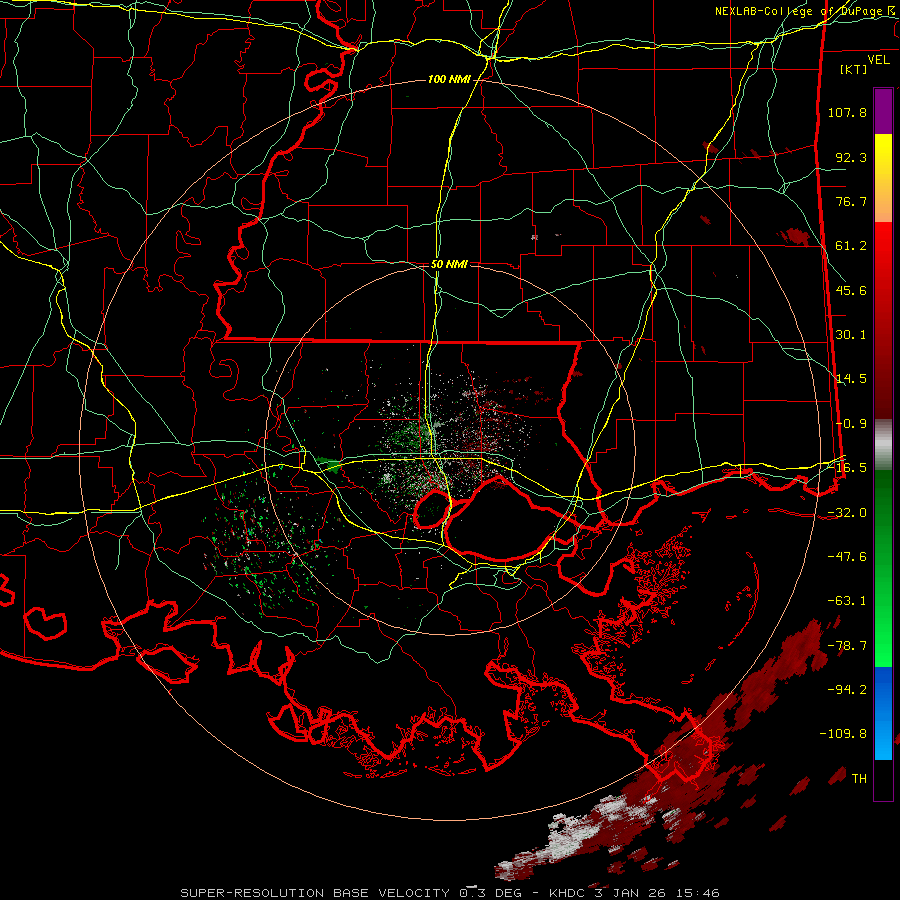Screen dimensions: 900x900
Task: Click the "VEL" legend title
Action: click(878, 60)
